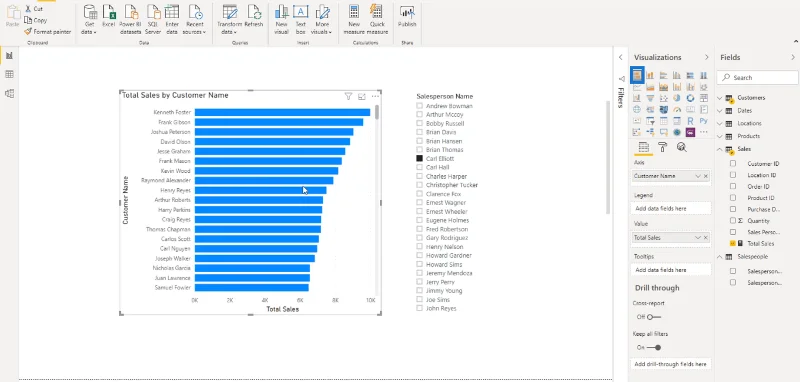Switch to Report view in left sidebar
The width and height of the screenshot is (800, 382).
pyautogui.click(x=9, y=56)
